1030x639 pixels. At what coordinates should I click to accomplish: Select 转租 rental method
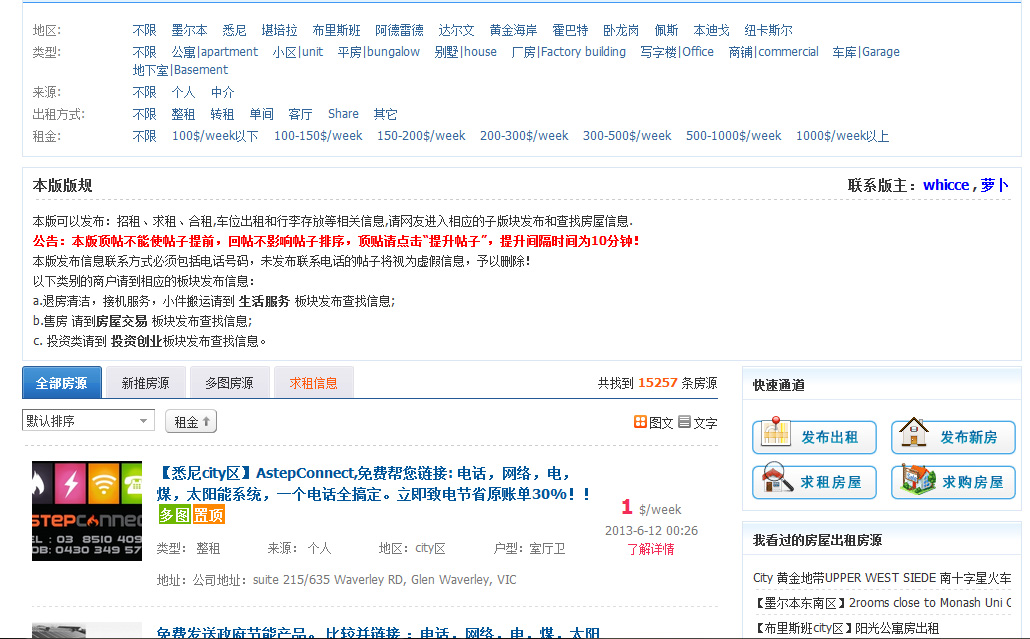point(222,114)
